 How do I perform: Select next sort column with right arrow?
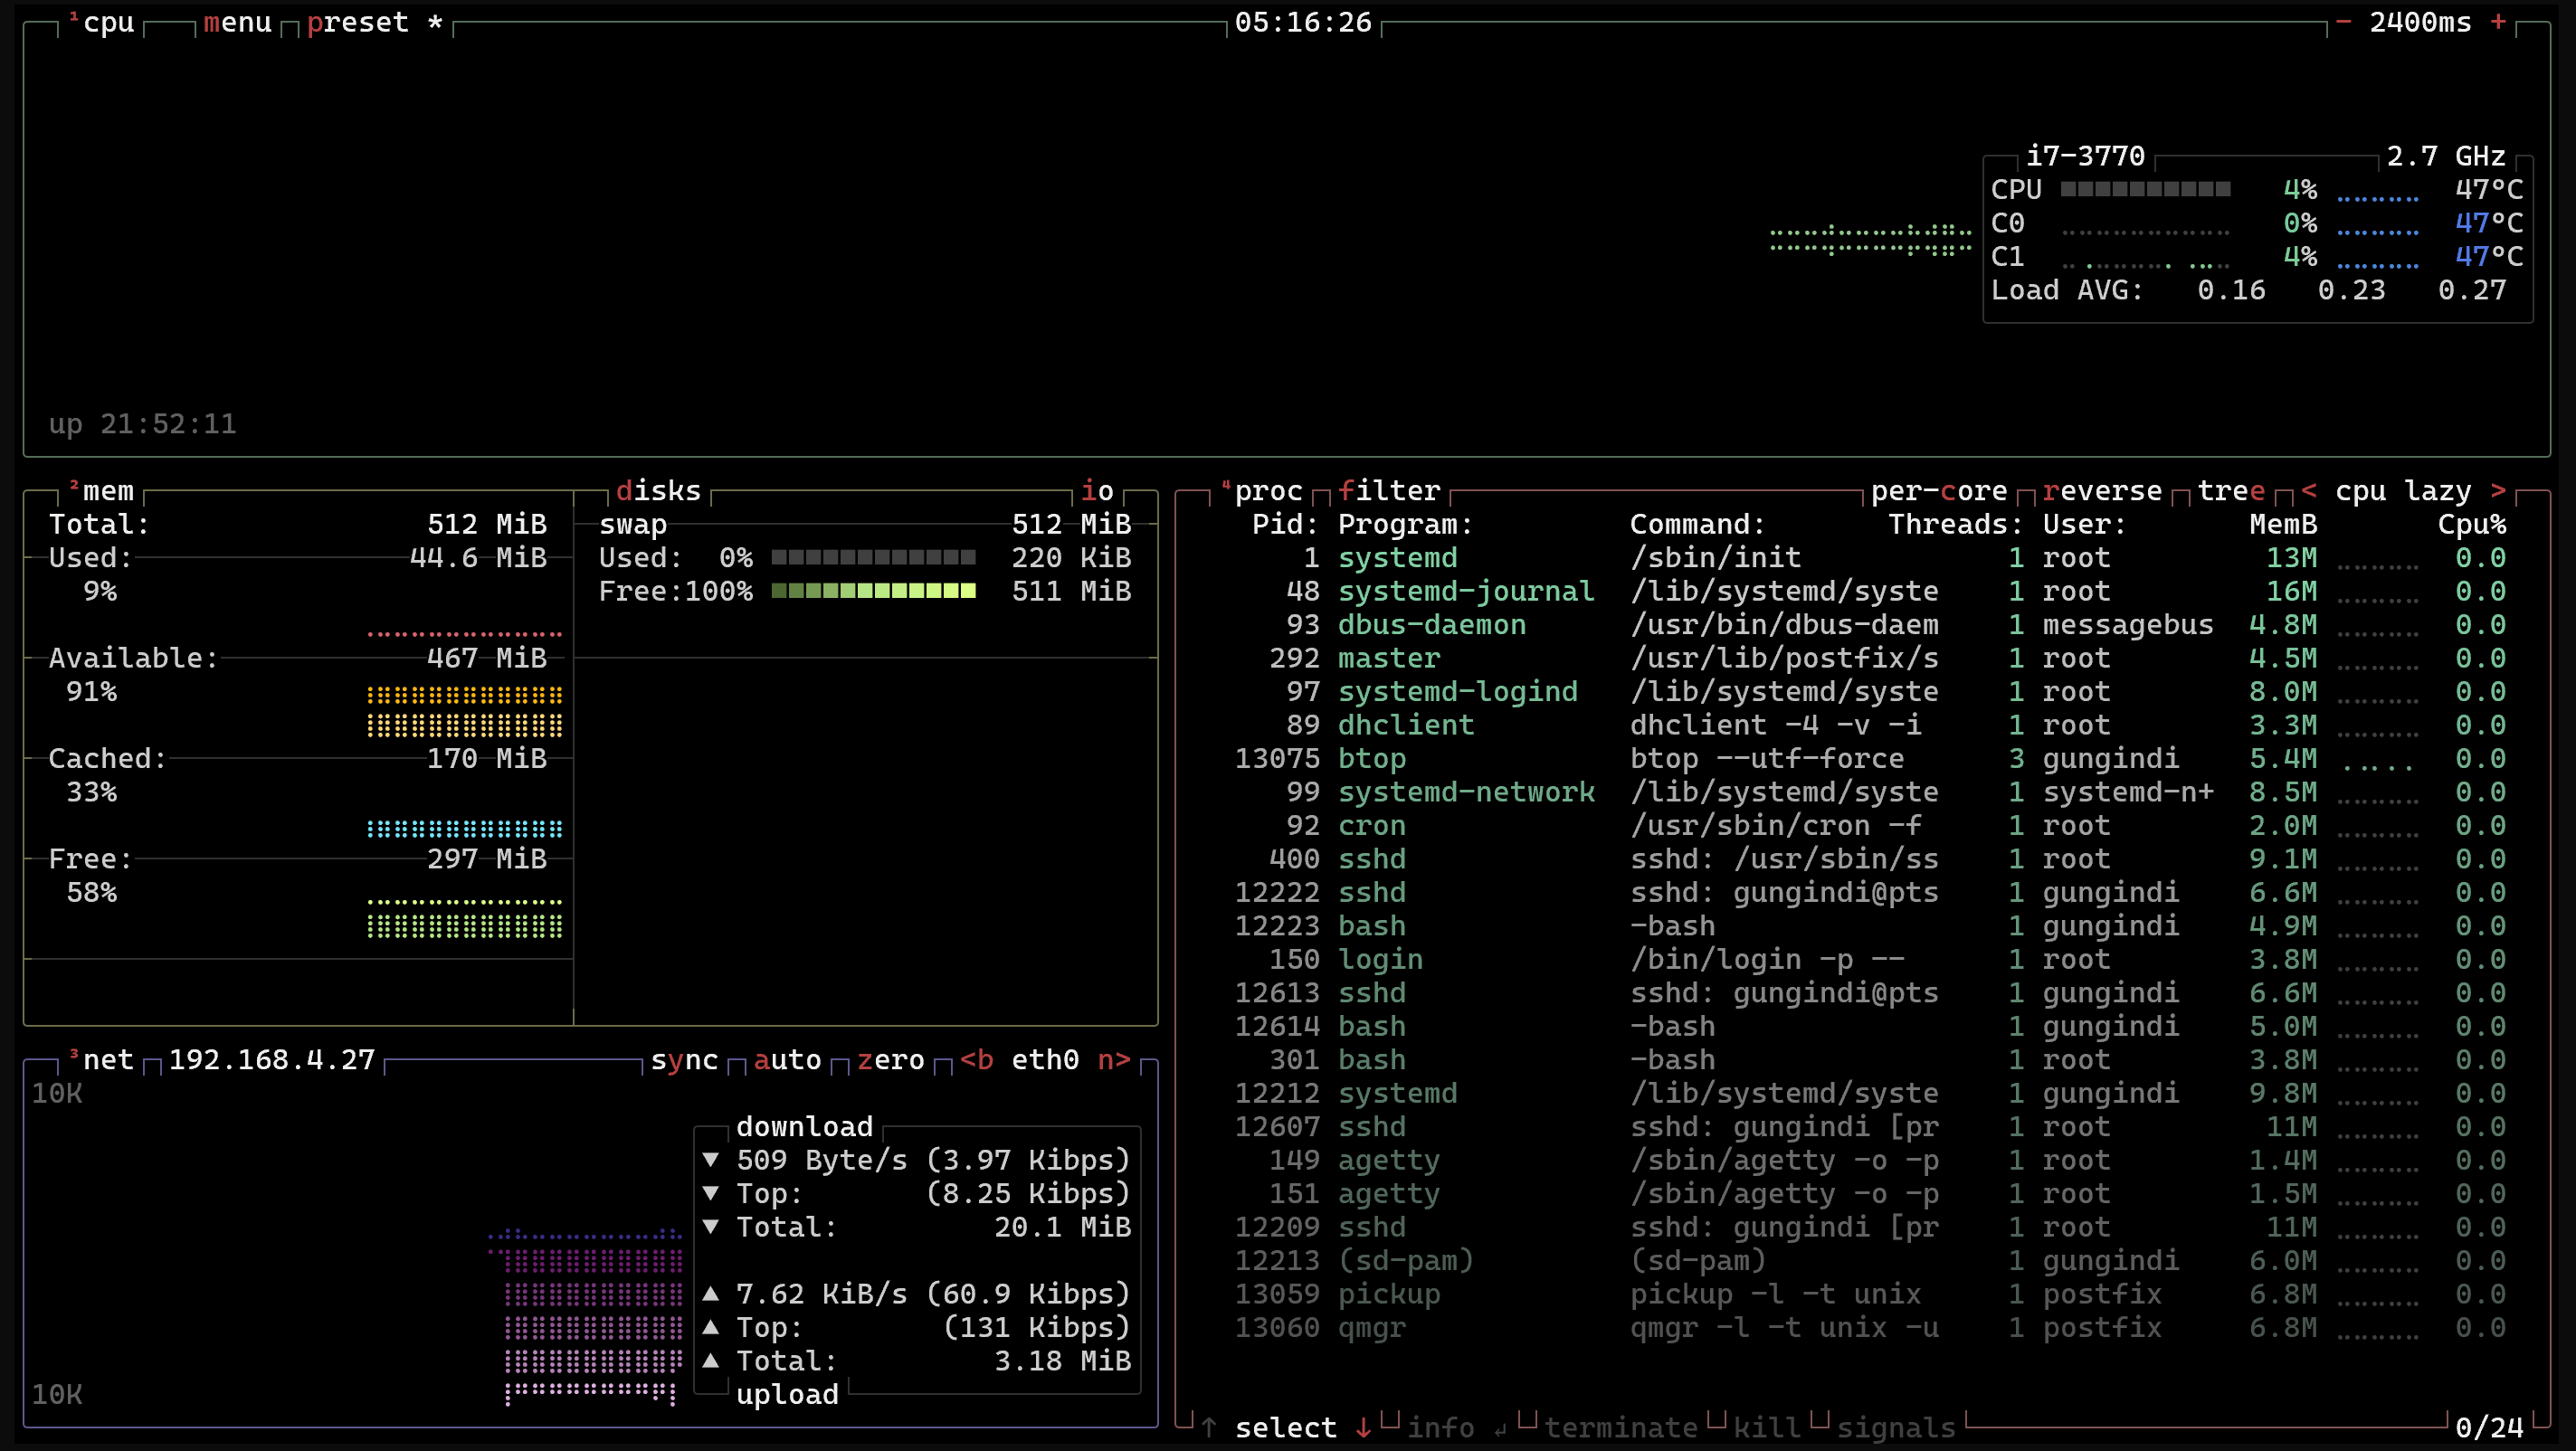point(2498,491)
